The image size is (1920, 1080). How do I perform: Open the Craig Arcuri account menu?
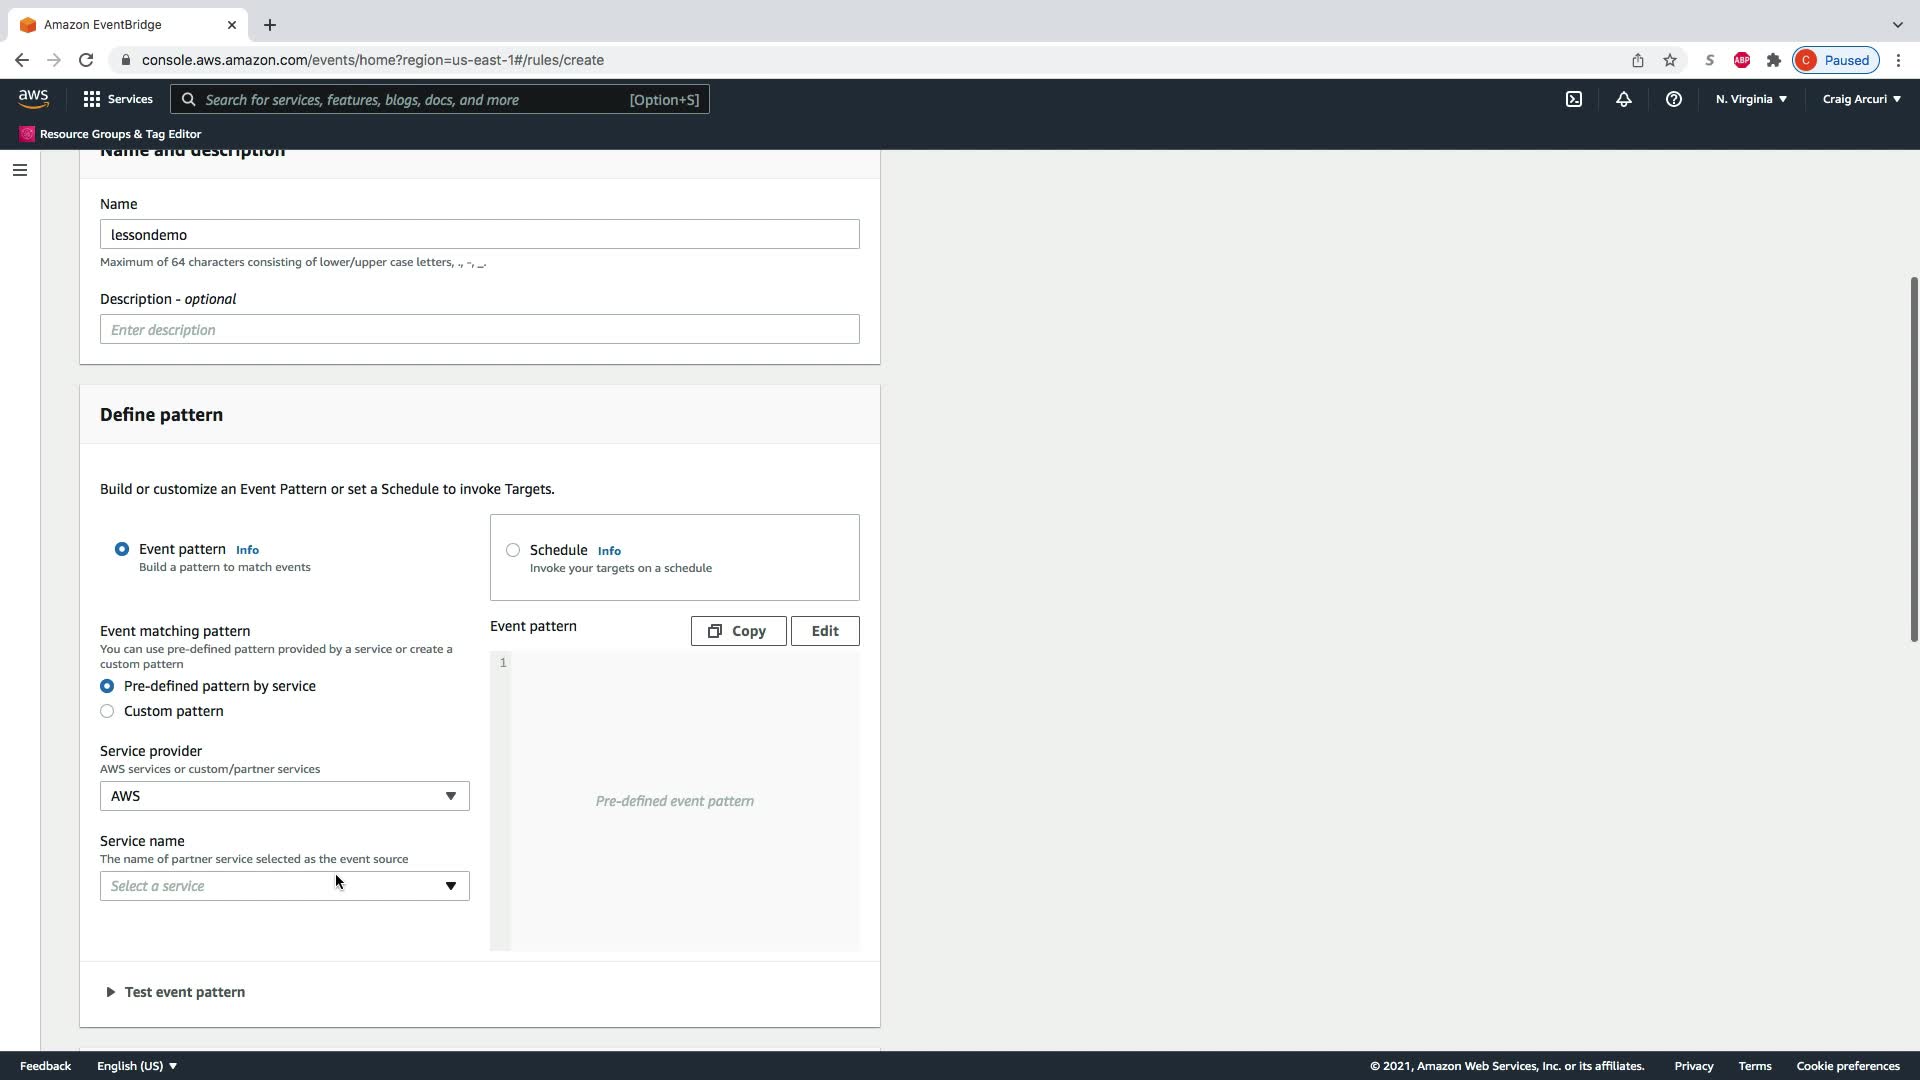1861,99
